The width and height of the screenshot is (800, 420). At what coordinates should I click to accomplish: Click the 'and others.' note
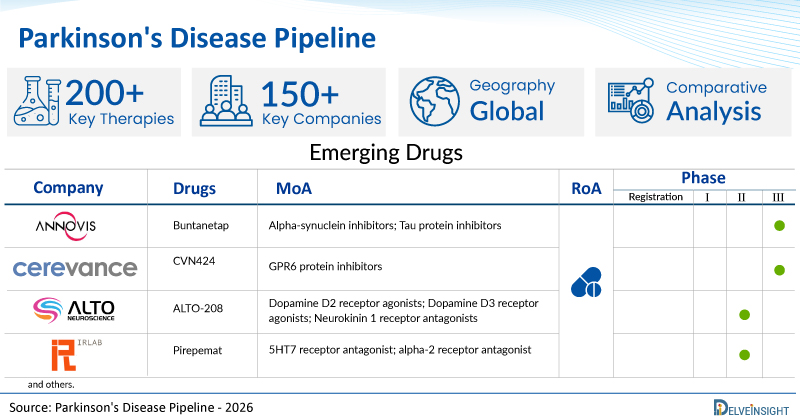pos(51,385)
